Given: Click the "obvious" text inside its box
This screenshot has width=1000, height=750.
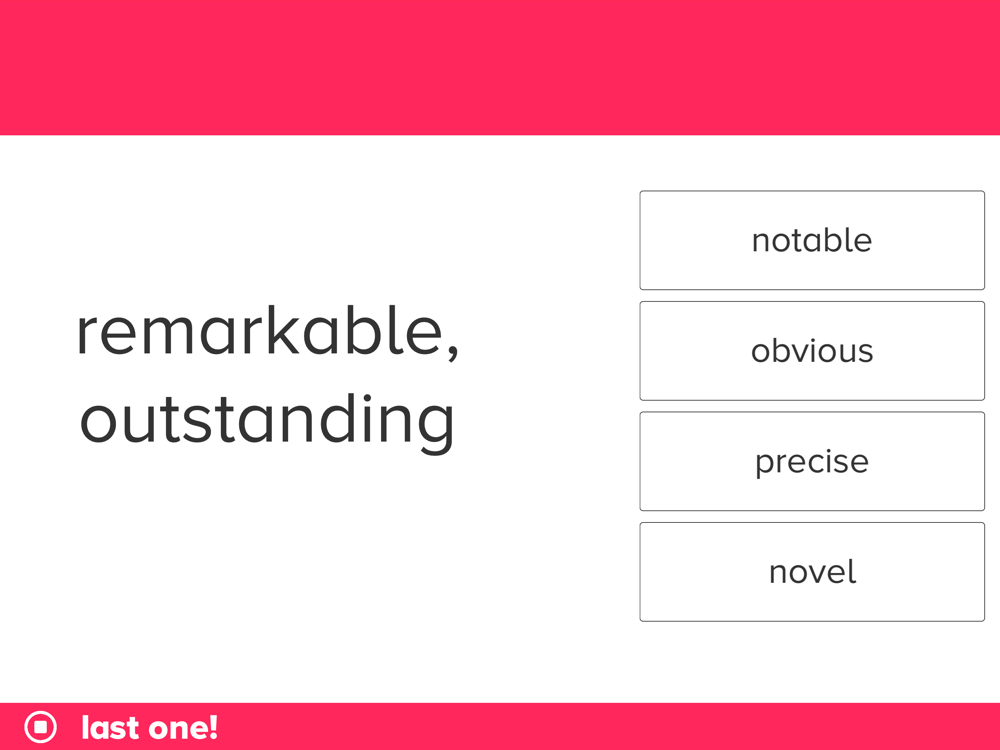Looking at the screenshot, I should (x=812, y=351).
